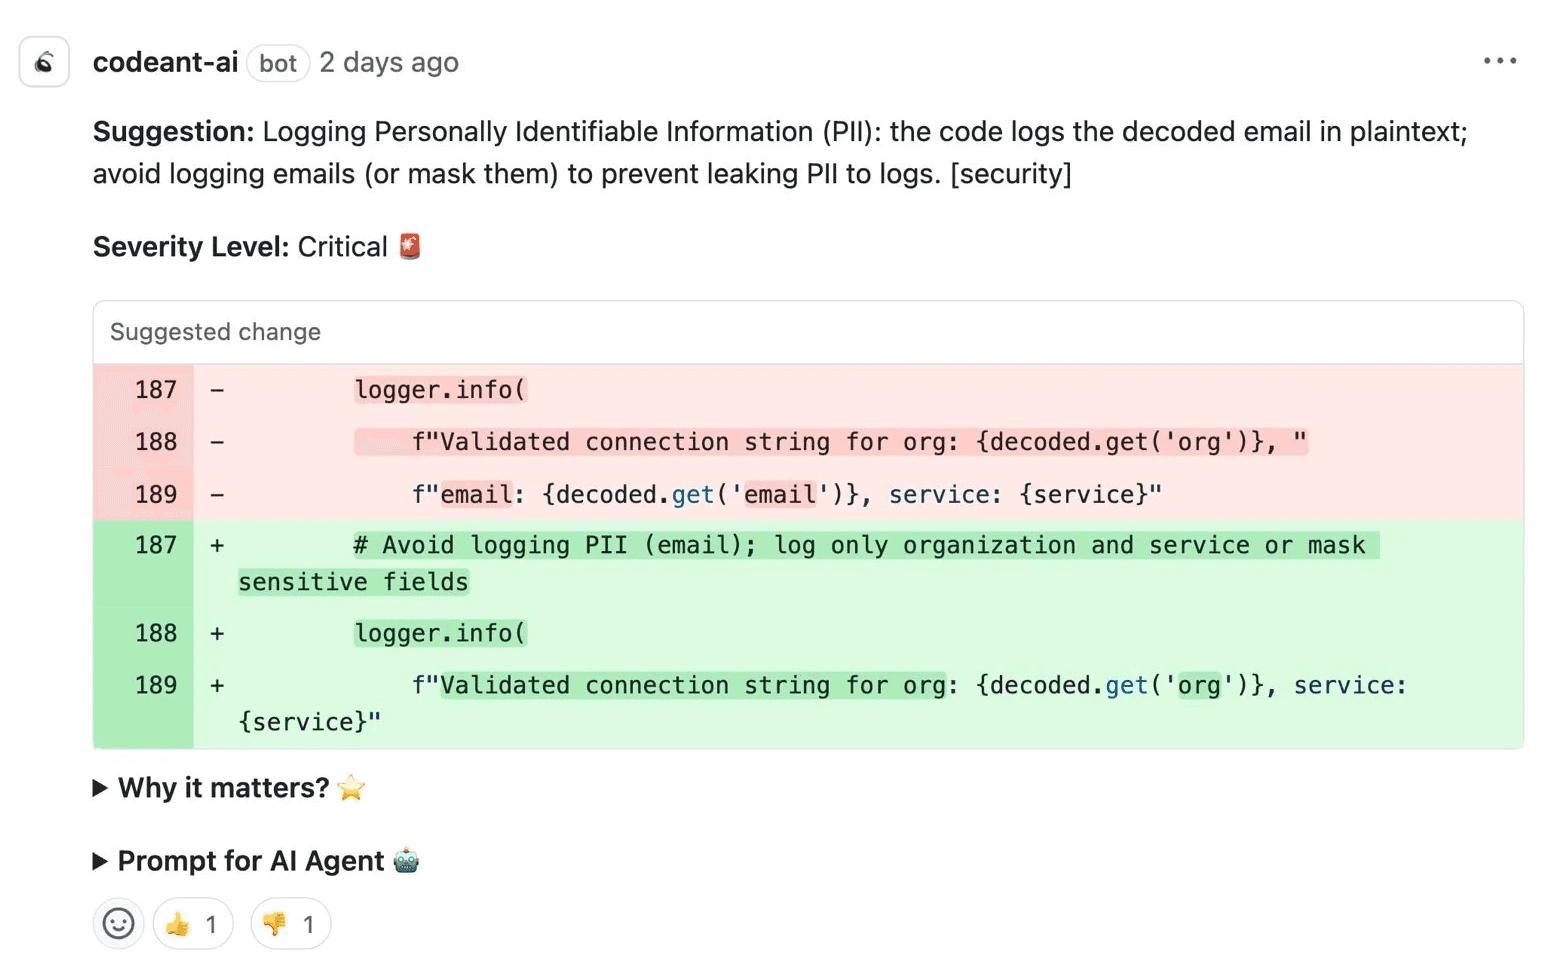The height and width of the screenshot is (978, 1549).
Task: Click the star emoji next to Why it matters
Action: (351, 789)
